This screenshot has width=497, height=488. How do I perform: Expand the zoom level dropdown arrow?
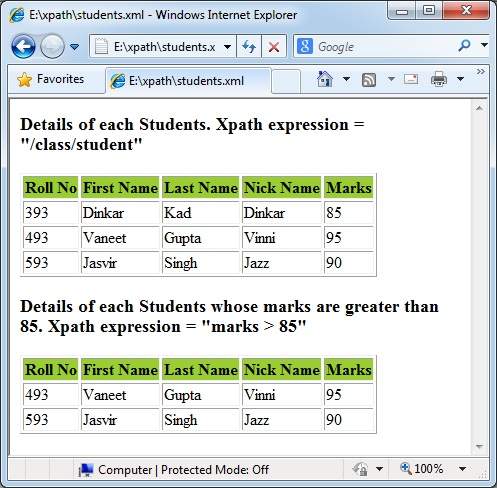coord(462,469)
